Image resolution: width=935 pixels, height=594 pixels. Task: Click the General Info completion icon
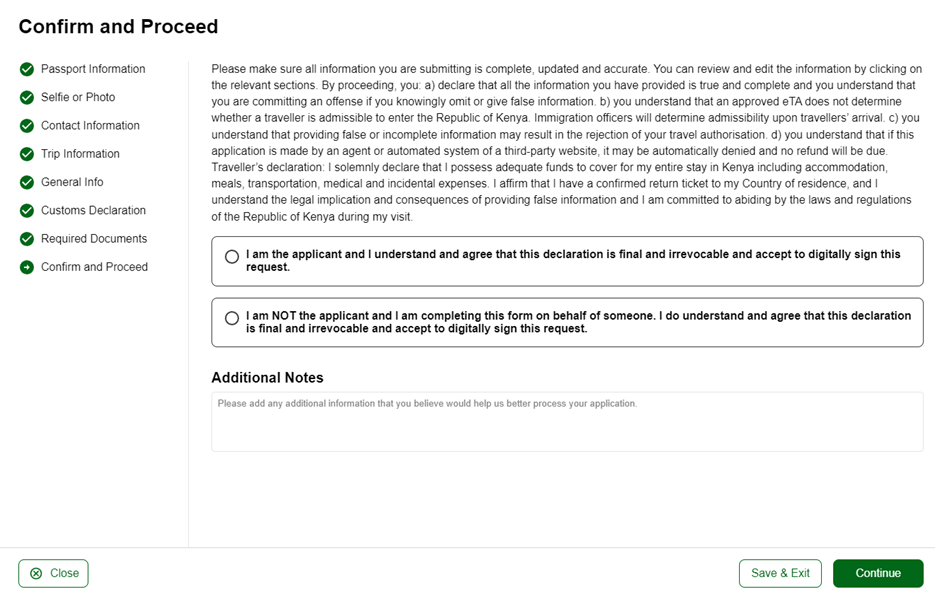click(x=25, y=182)
